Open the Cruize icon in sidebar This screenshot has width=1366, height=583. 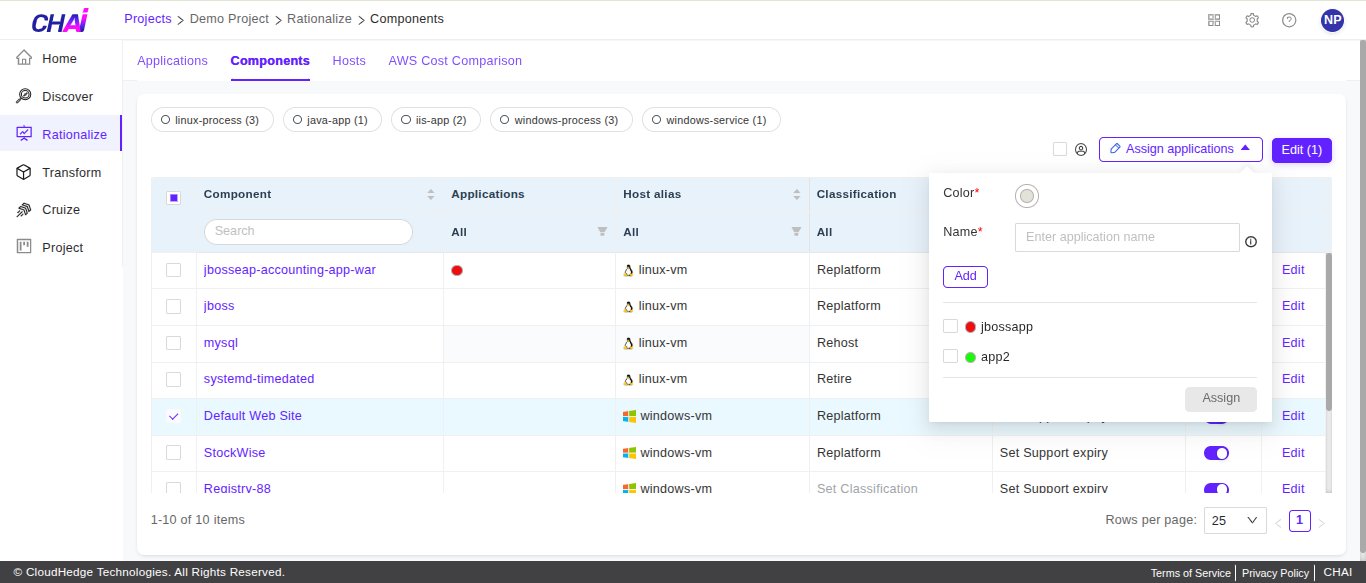24,210
